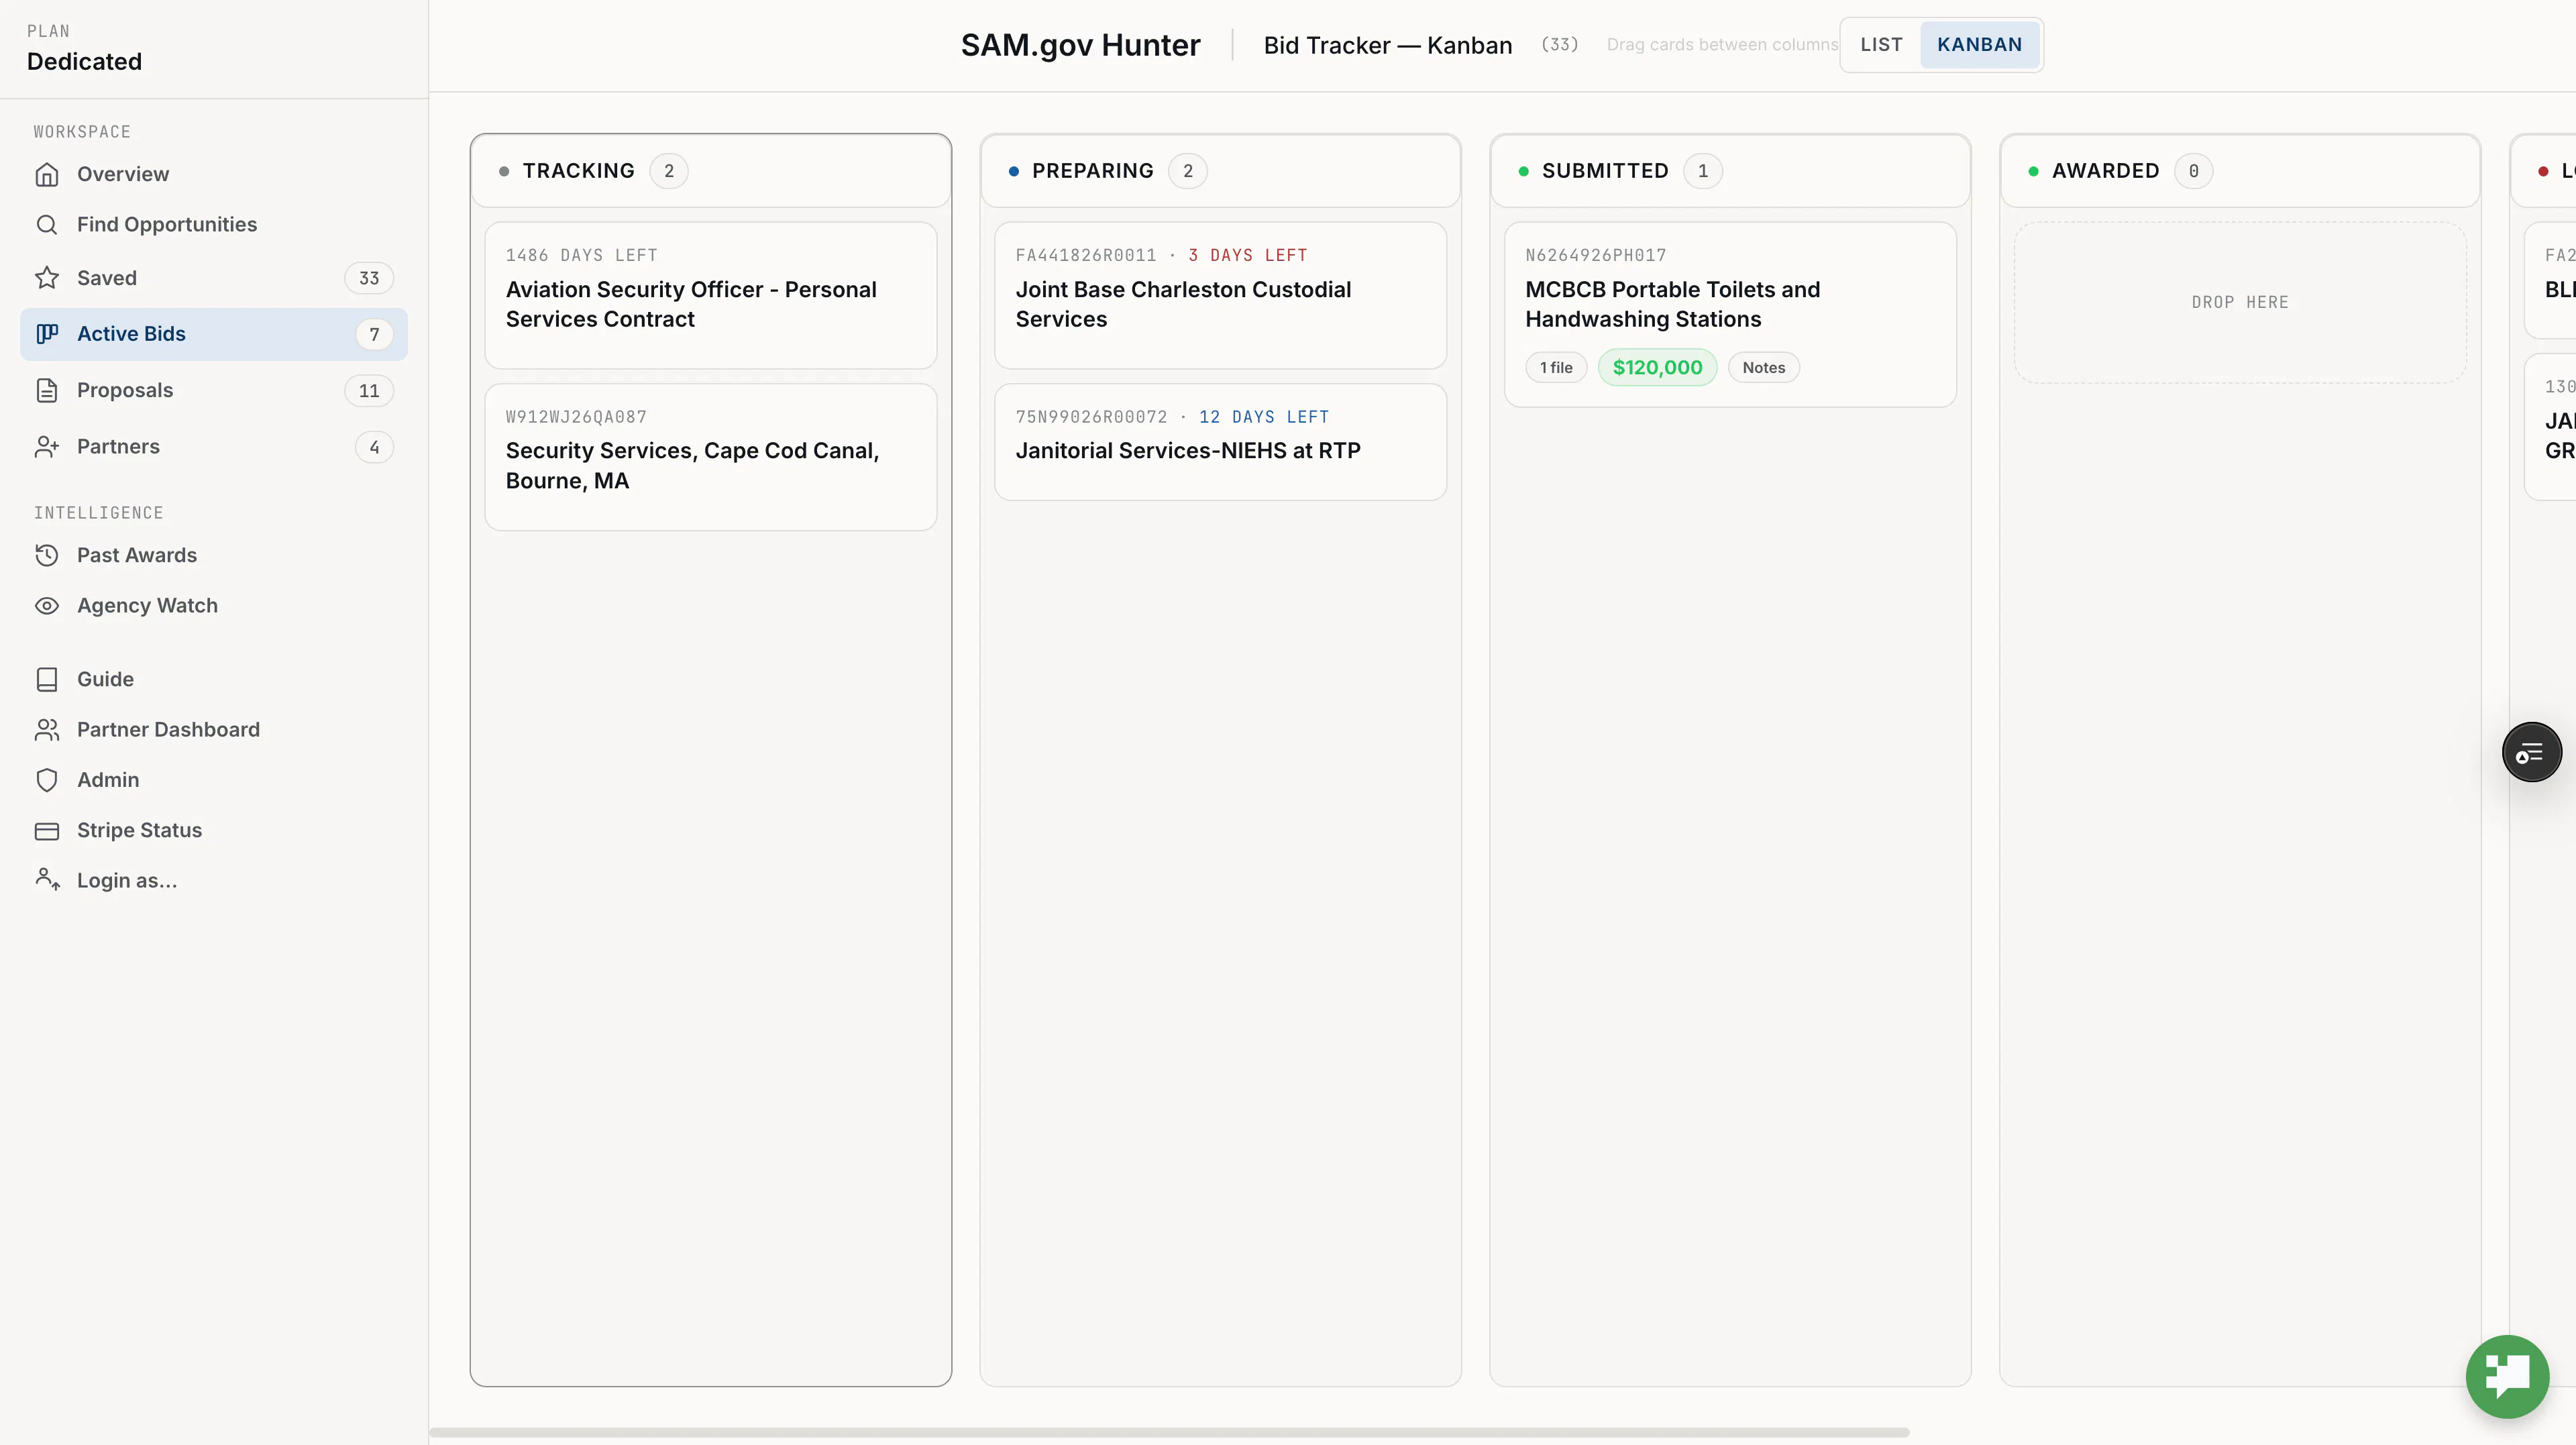Click the Find Opportunities magnifier icon
This screenshot has width=2576, height=1445.
pos(47,224)
